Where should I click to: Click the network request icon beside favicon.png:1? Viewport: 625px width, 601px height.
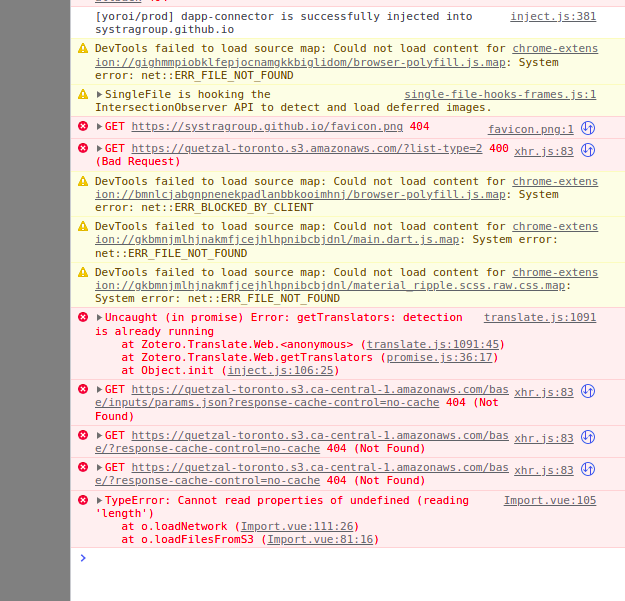pos(588,128)
